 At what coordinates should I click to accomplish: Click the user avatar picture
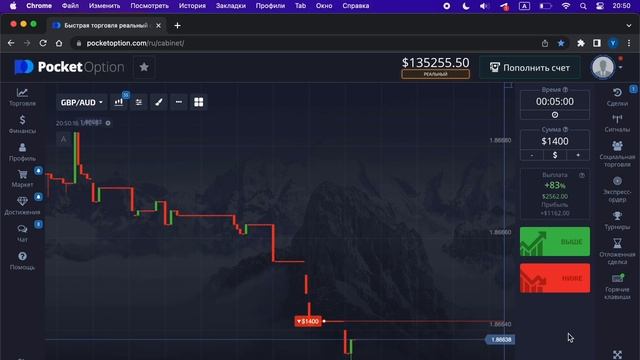coord(603,67)
